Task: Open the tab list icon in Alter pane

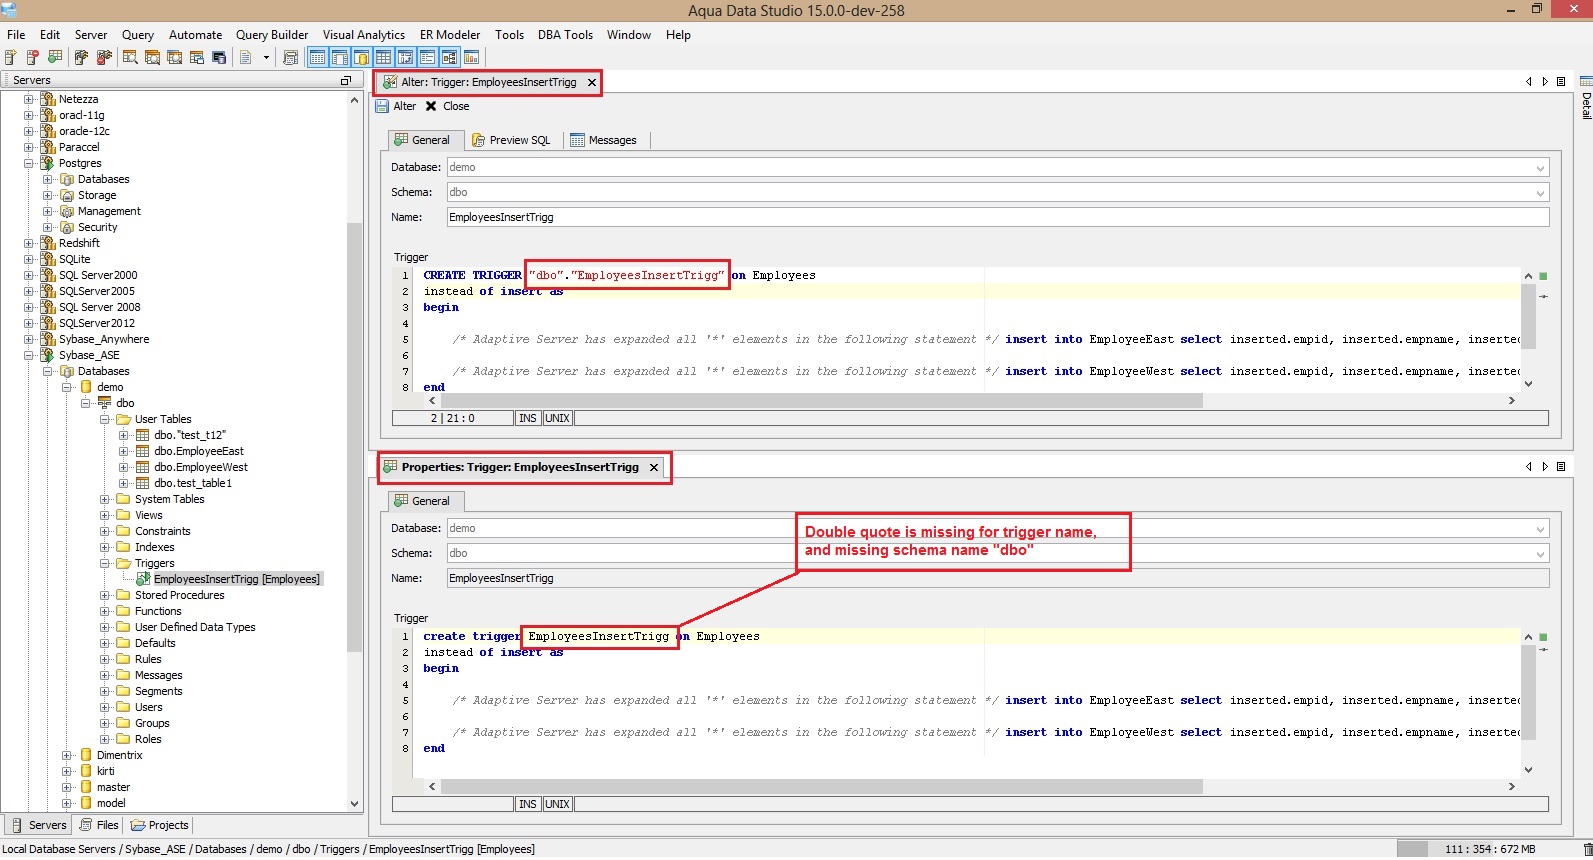Action: (1560, 82)
